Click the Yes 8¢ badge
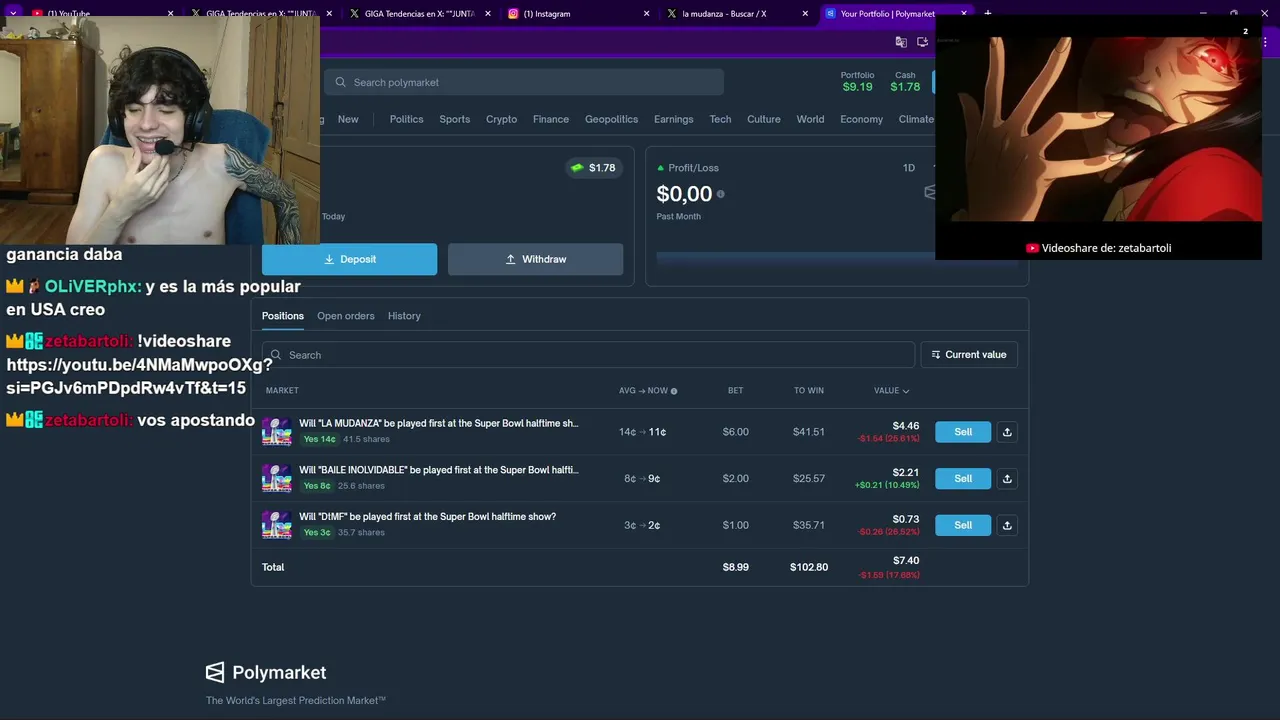The height and width of the screenshot is (720, 1280). click(317, 486)
